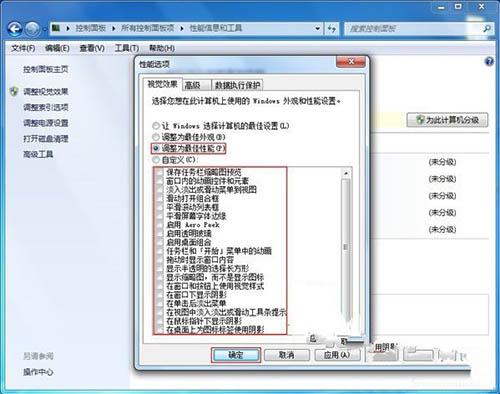Tick 在窗口下显示阴影 checkbox
This screenshot has height=394, width=500.
tap(160, 295)
